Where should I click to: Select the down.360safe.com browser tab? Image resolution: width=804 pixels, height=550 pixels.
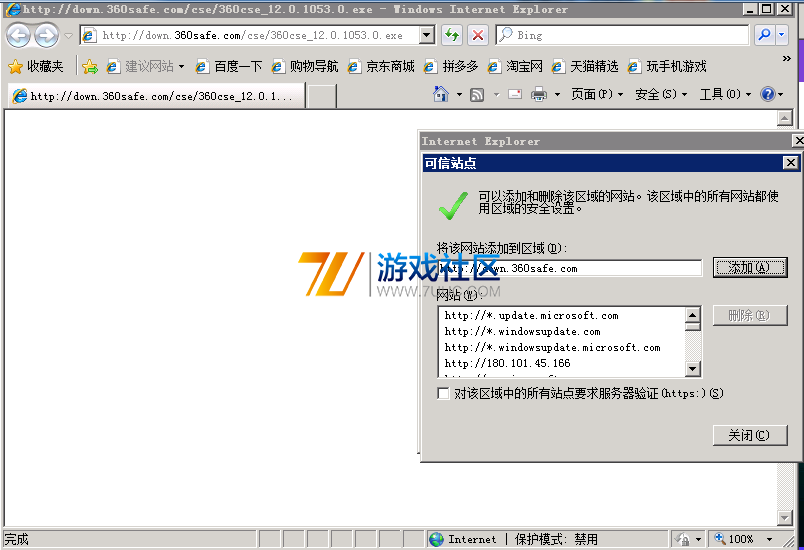[156, 96]
